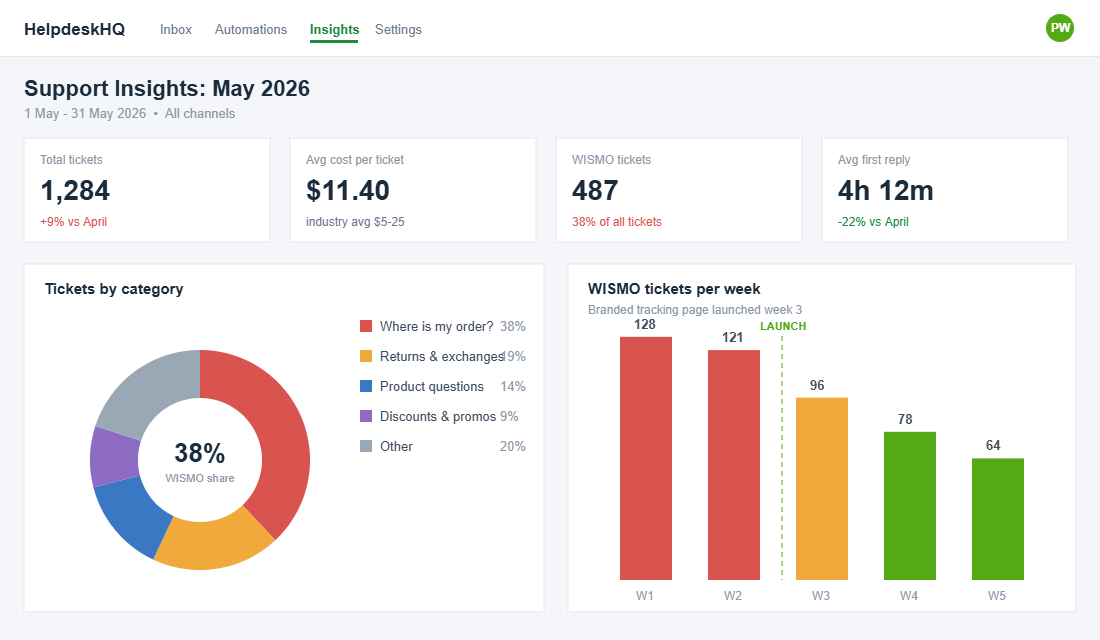Click the green W5 bar showing 64
The image size is (1100, 640).
pos(998,519)
